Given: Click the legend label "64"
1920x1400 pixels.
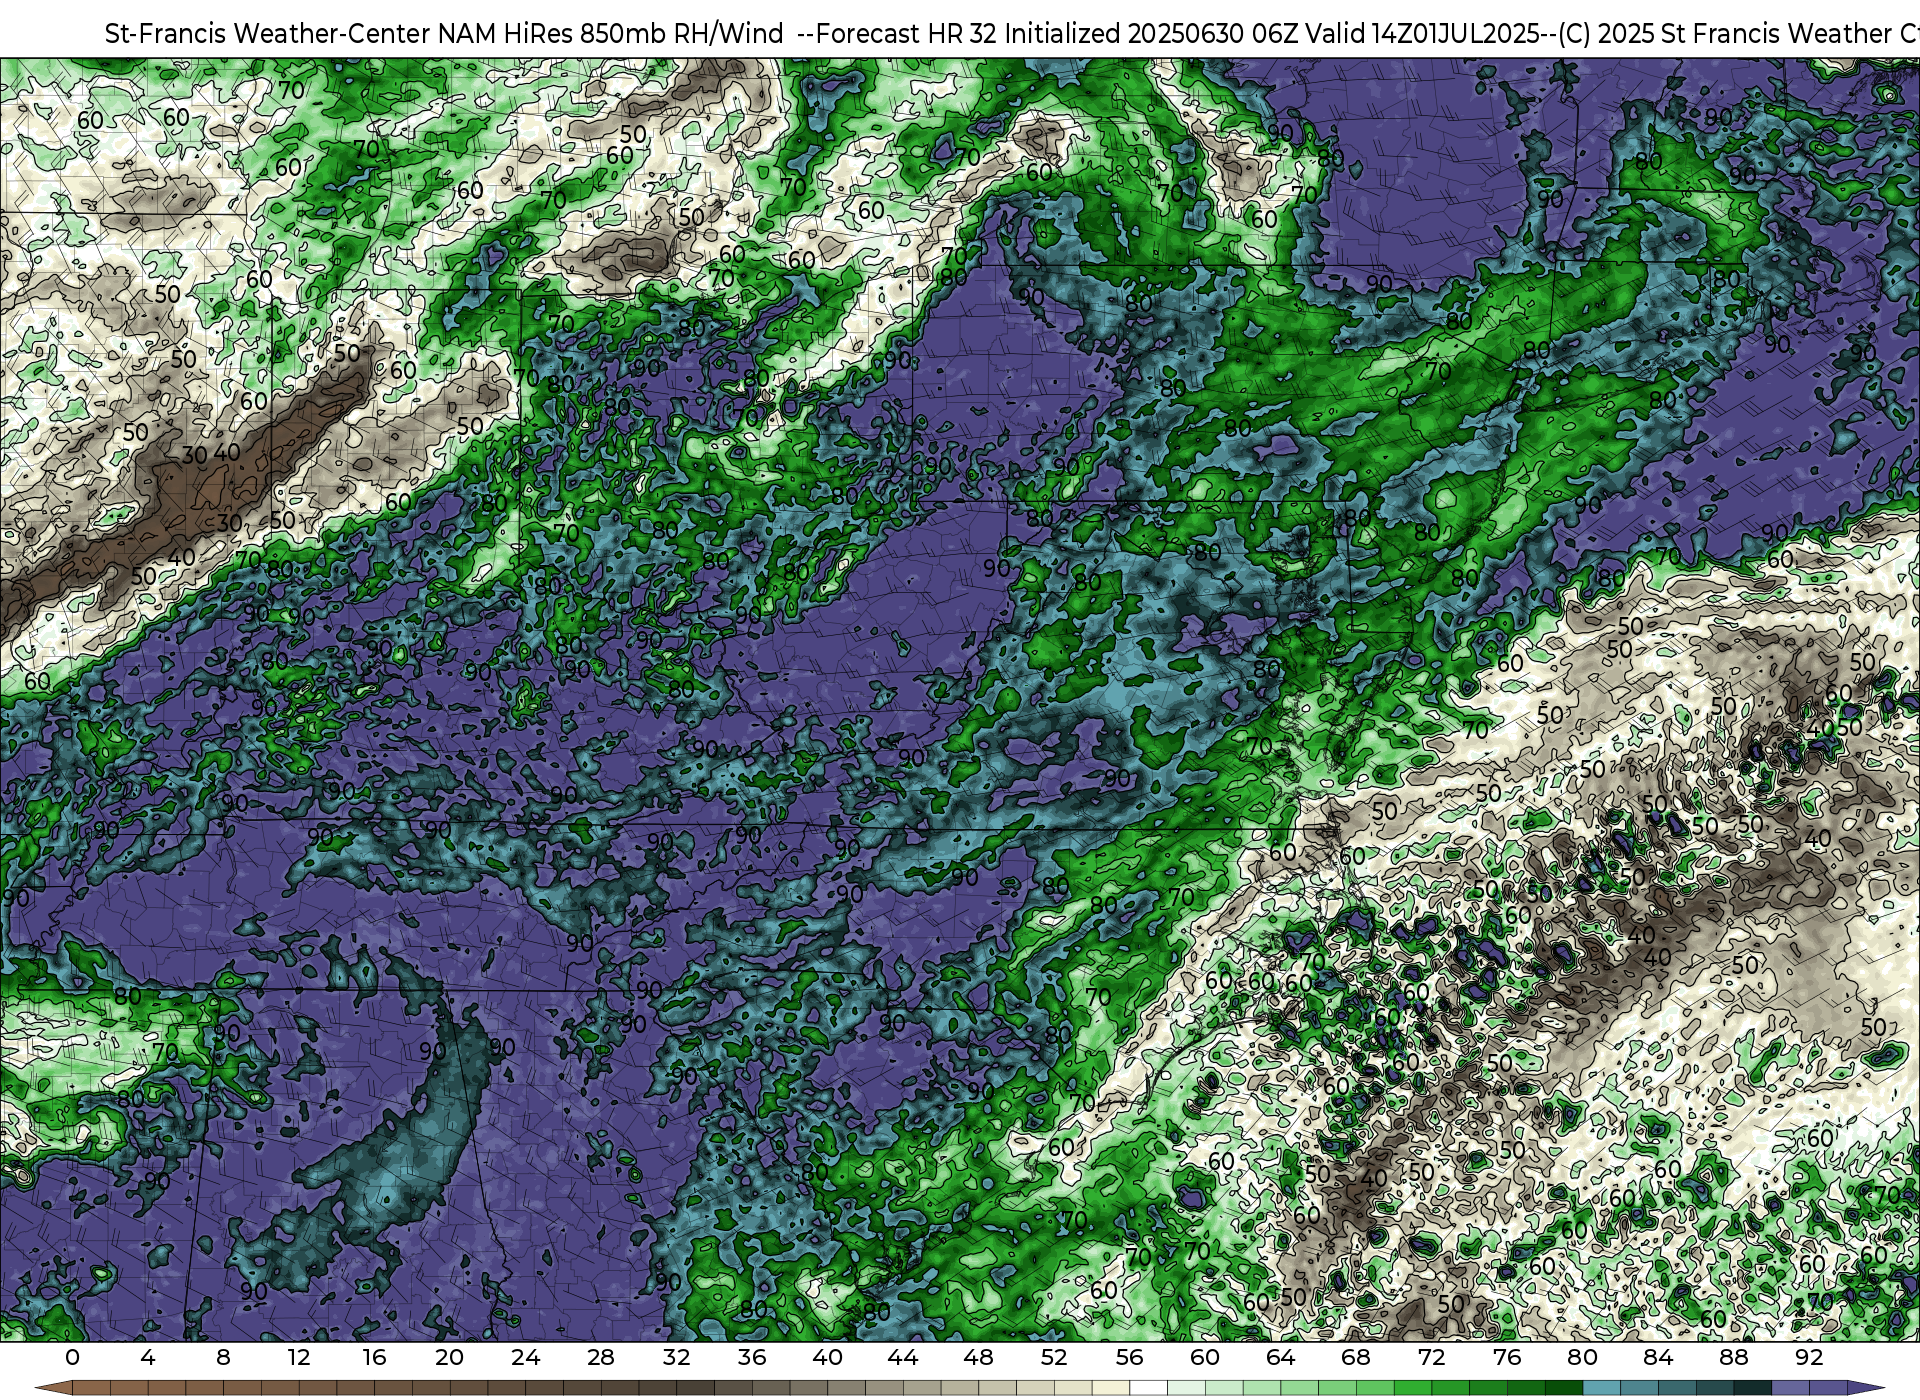Looking at the screenshot, I should [1280, 1357].
